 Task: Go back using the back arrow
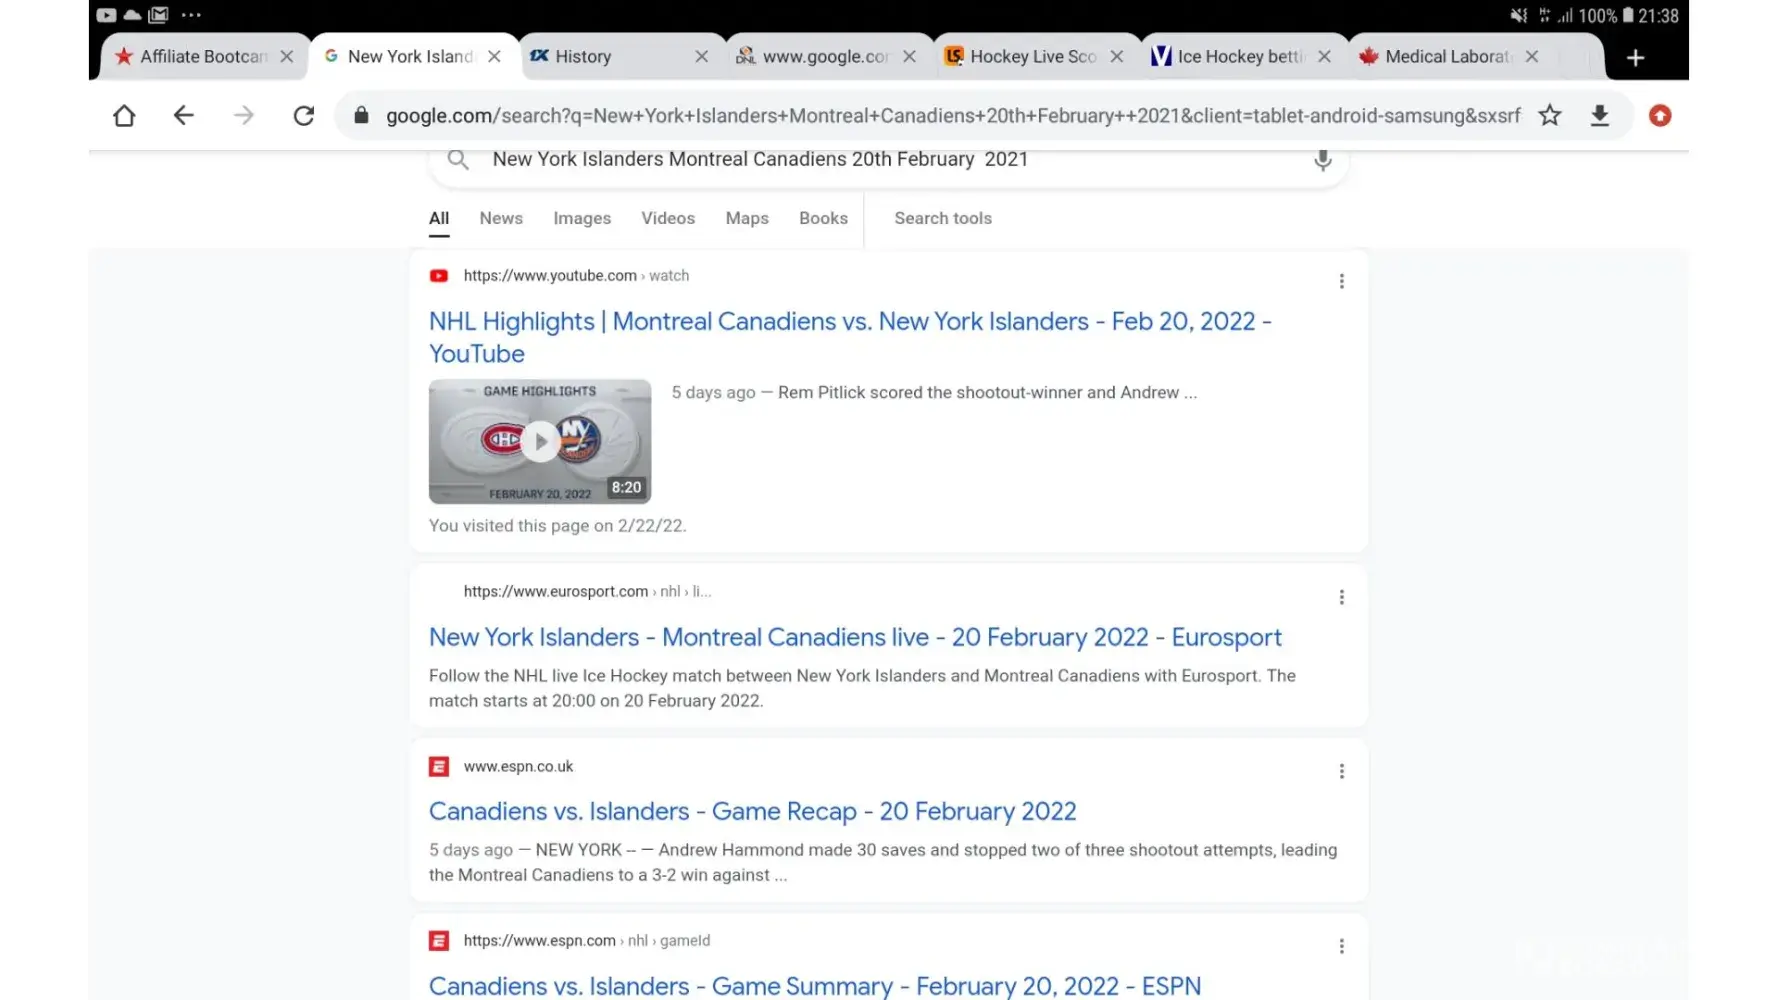183,116
